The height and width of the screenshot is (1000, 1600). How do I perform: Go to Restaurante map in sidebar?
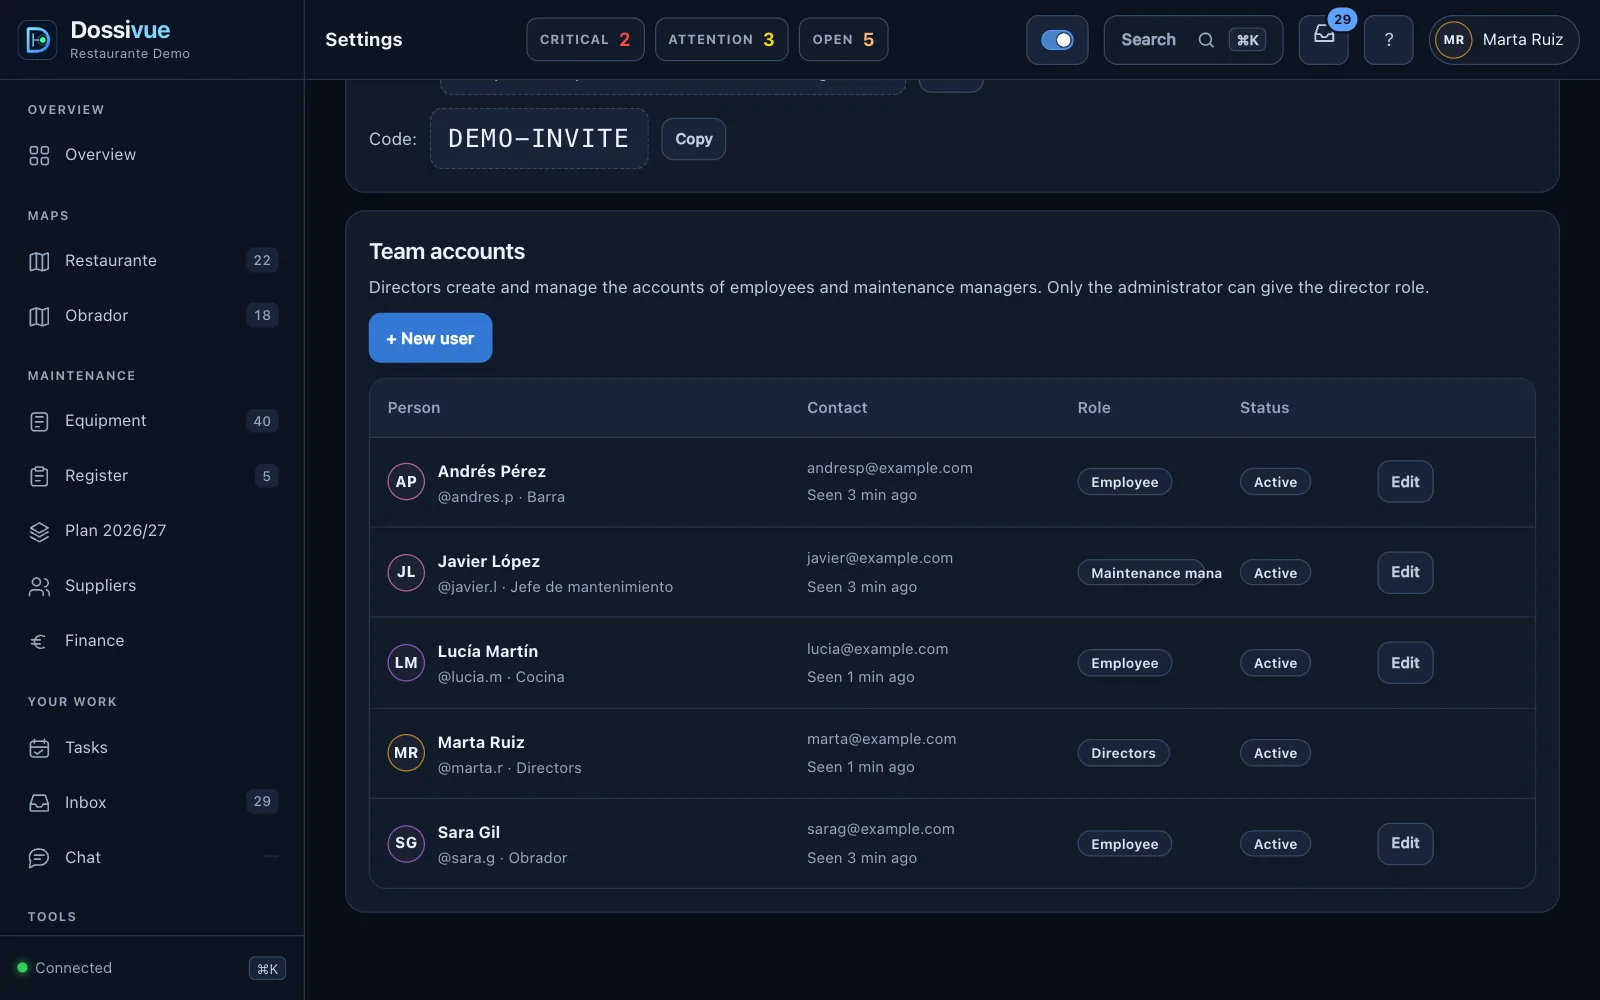pos(152,261)
